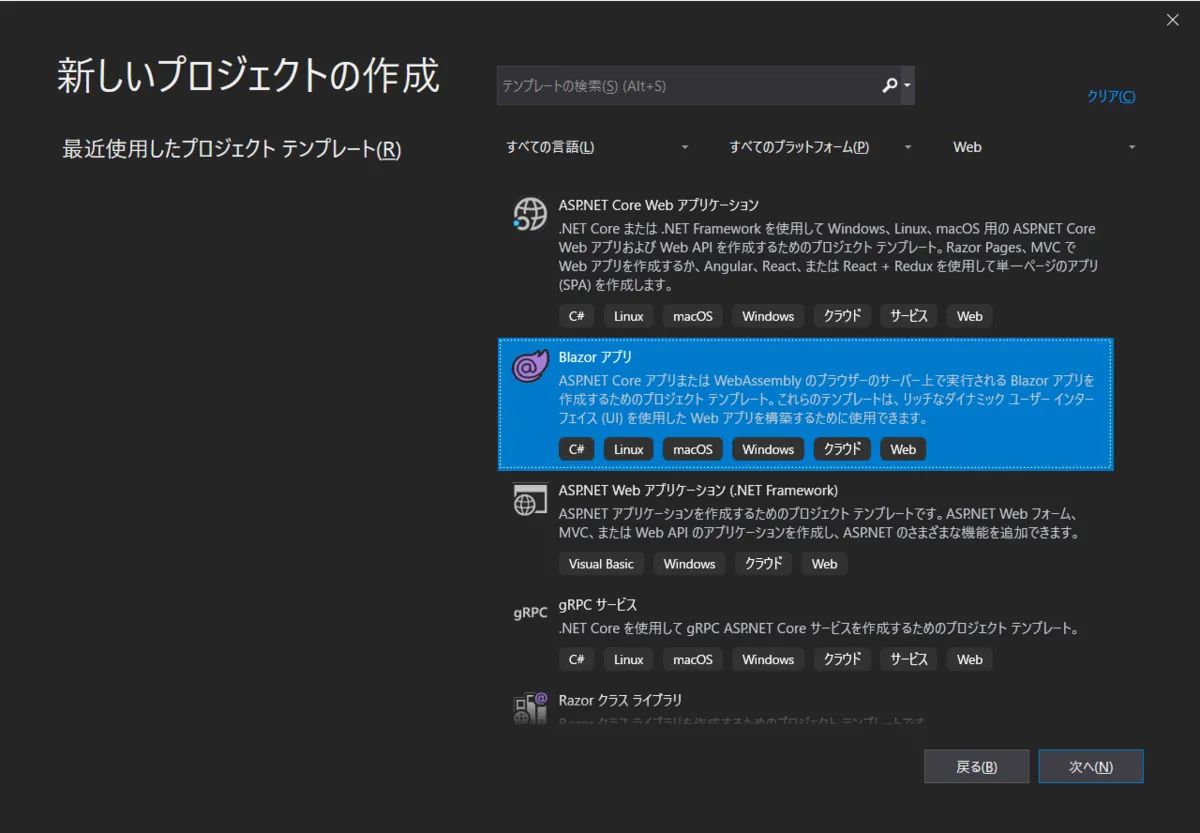Click the ASP.NET Web アプリケーション (.NET Framework) icon
This screenshot has width=1200, height=833.
point(529,498)
